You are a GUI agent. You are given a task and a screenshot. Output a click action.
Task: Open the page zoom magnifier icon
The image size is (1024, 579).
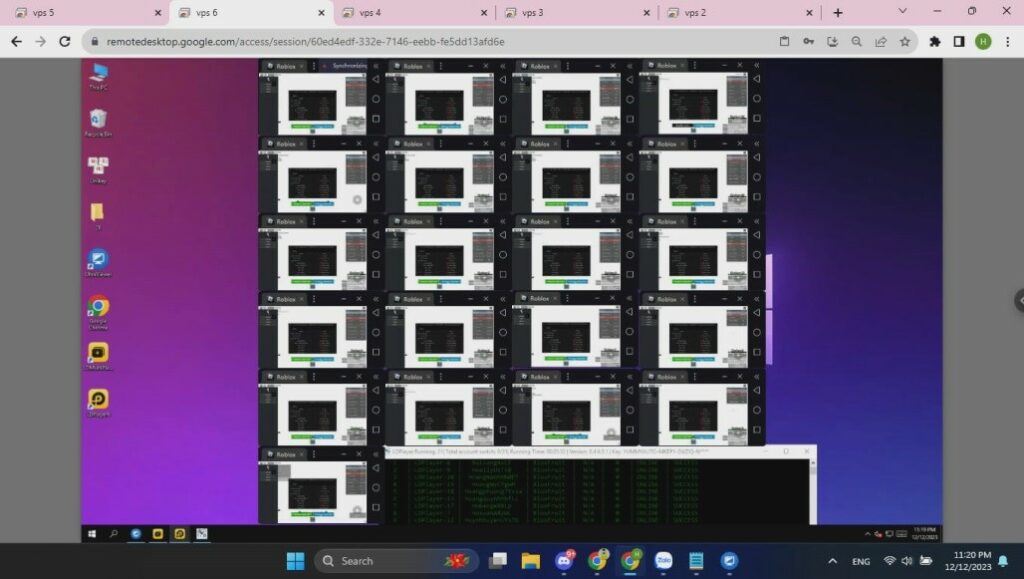point(856,41)
